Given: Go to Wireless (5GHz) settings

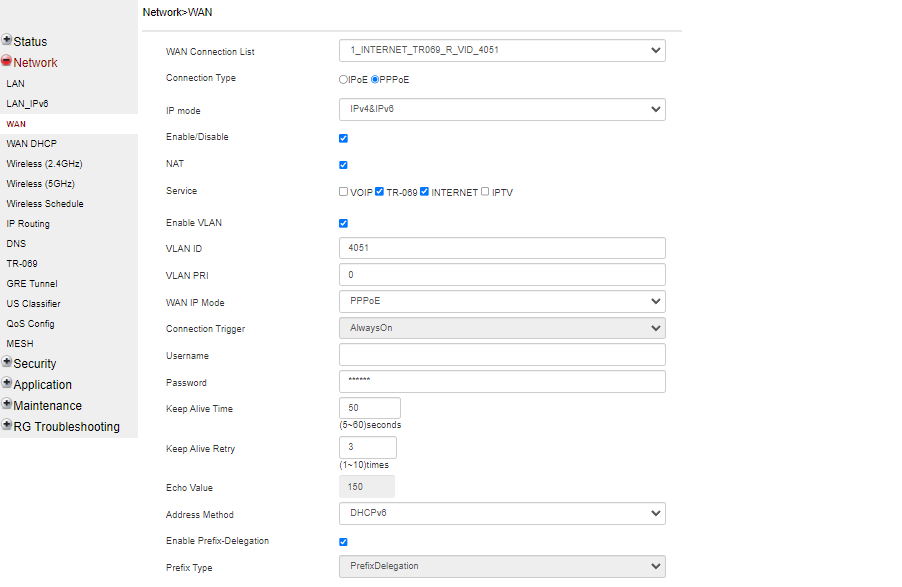Looking at the screenshot, I should point(40,184).
